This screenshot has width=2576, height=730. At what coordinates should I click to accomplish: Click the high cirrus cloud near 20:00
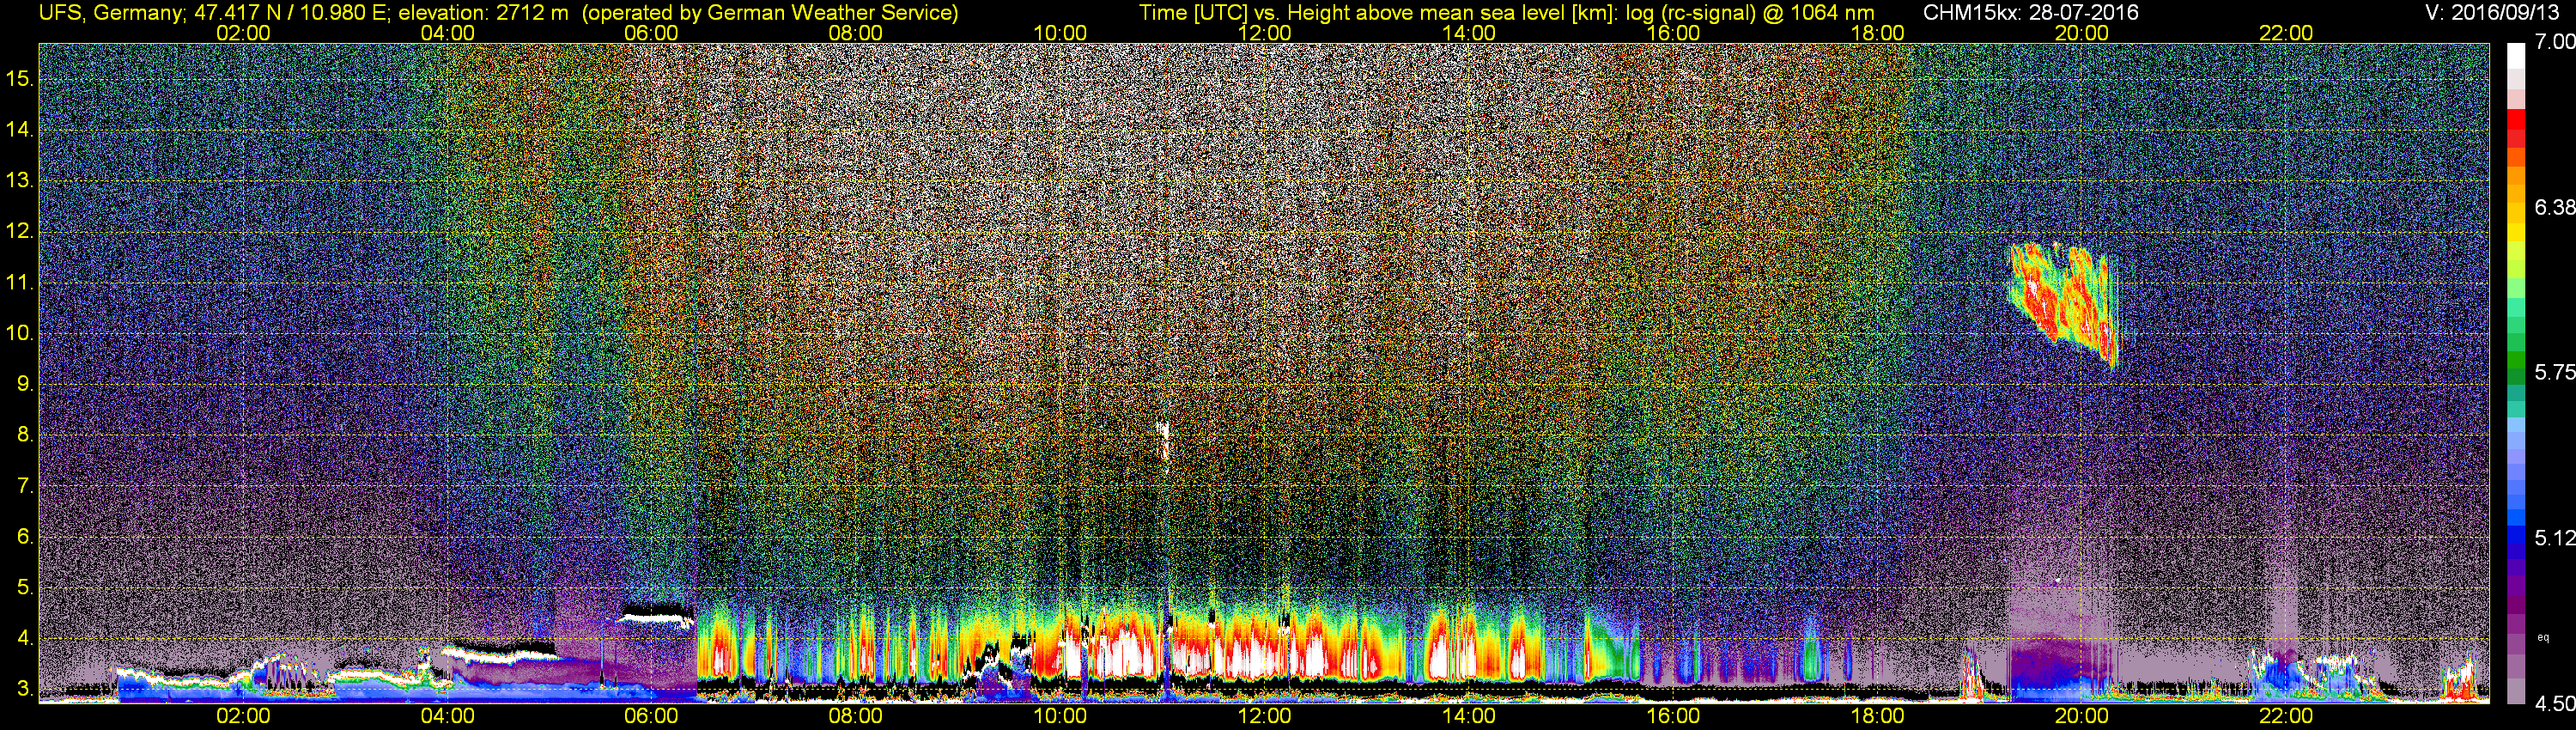pos(2064,305)
